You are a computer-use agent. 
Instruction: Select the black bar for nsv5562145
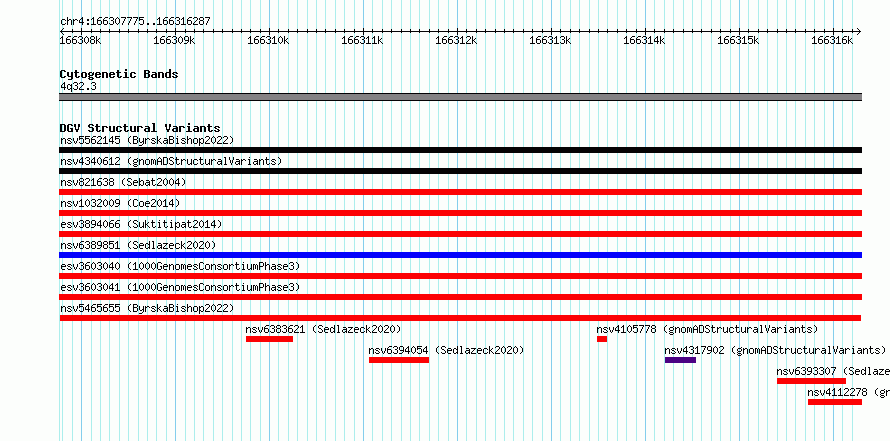(460, 150)
